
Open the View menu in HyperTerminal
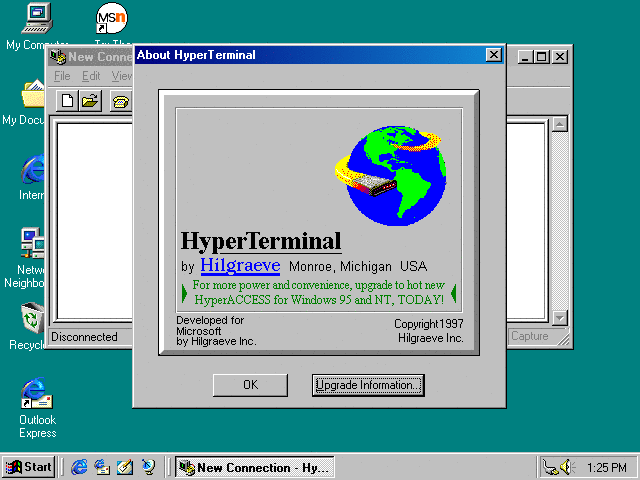[122, 76]
